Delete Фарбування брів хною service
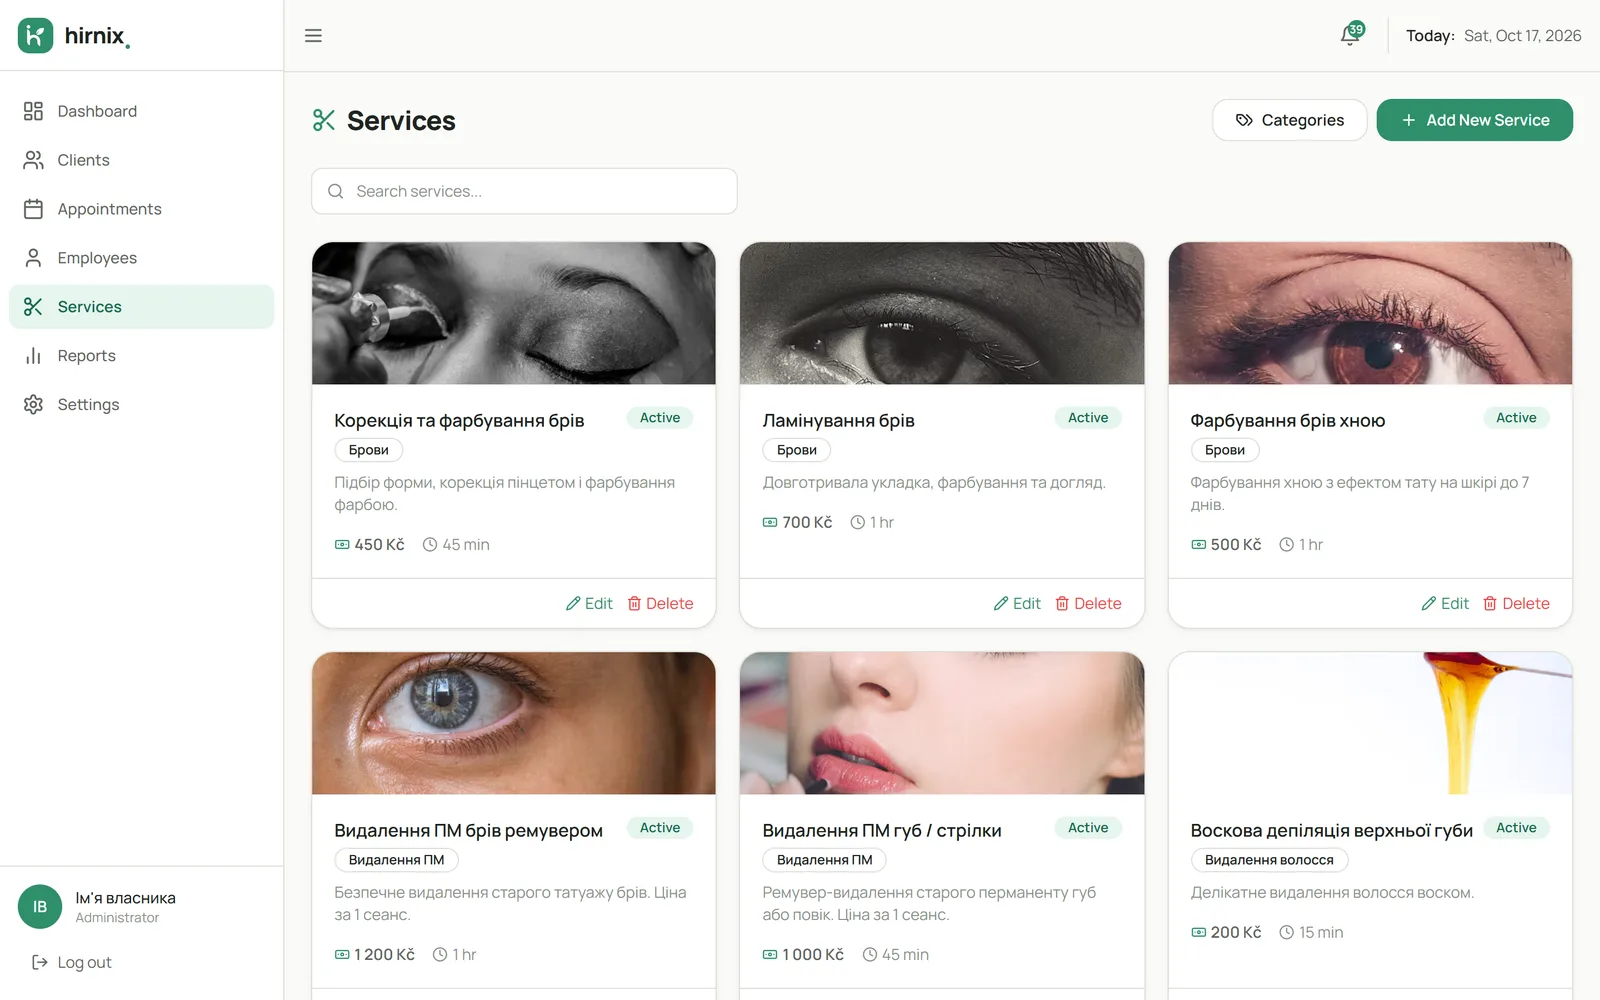This screenshot has height=1000, width=1600. tap(1516, 604)
